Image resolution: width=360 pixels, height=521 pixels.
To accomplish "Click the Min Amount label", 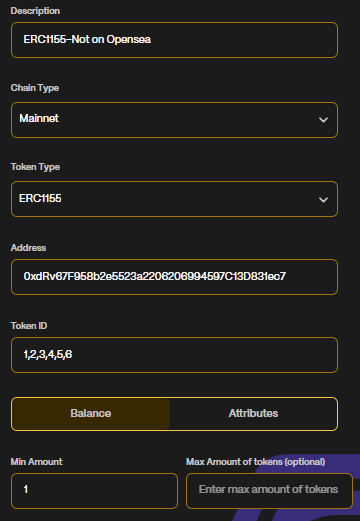I will [x=37, y=462].
